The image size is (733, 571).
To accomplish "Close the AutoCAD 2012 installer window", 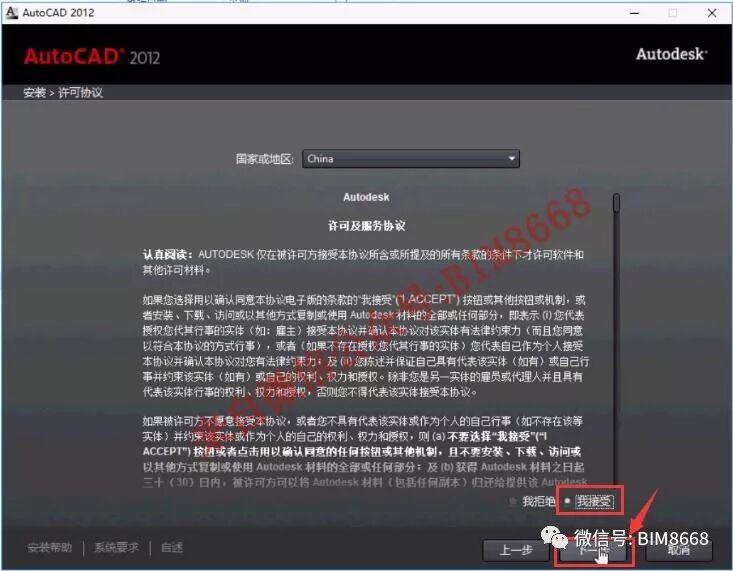I will (711, 13).
